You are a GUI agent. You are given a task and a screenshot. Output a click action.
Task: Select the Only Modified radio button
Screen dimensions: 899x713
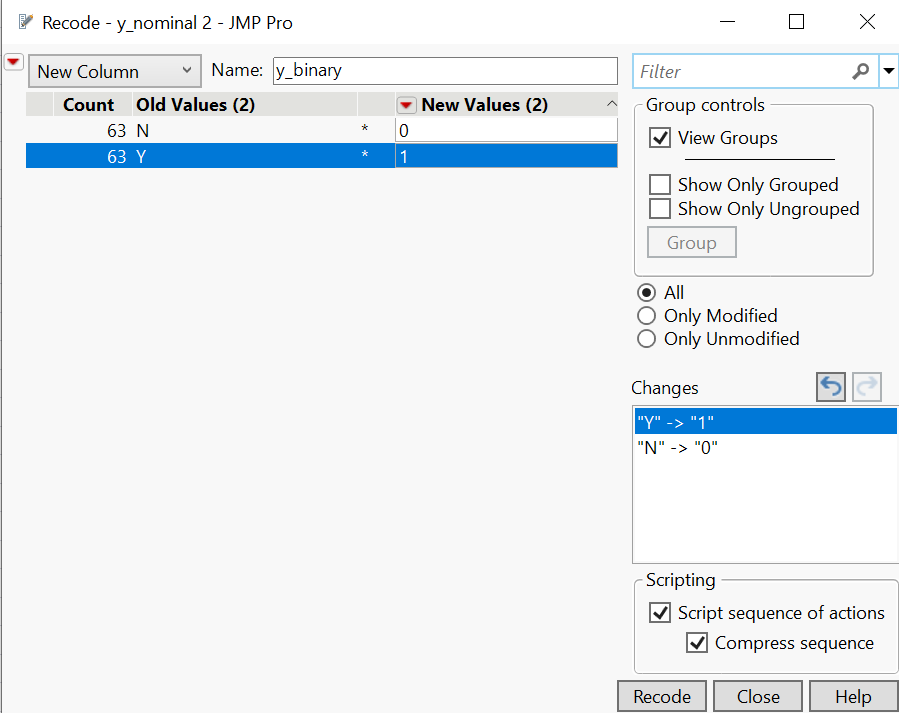(x=647, y=316)
